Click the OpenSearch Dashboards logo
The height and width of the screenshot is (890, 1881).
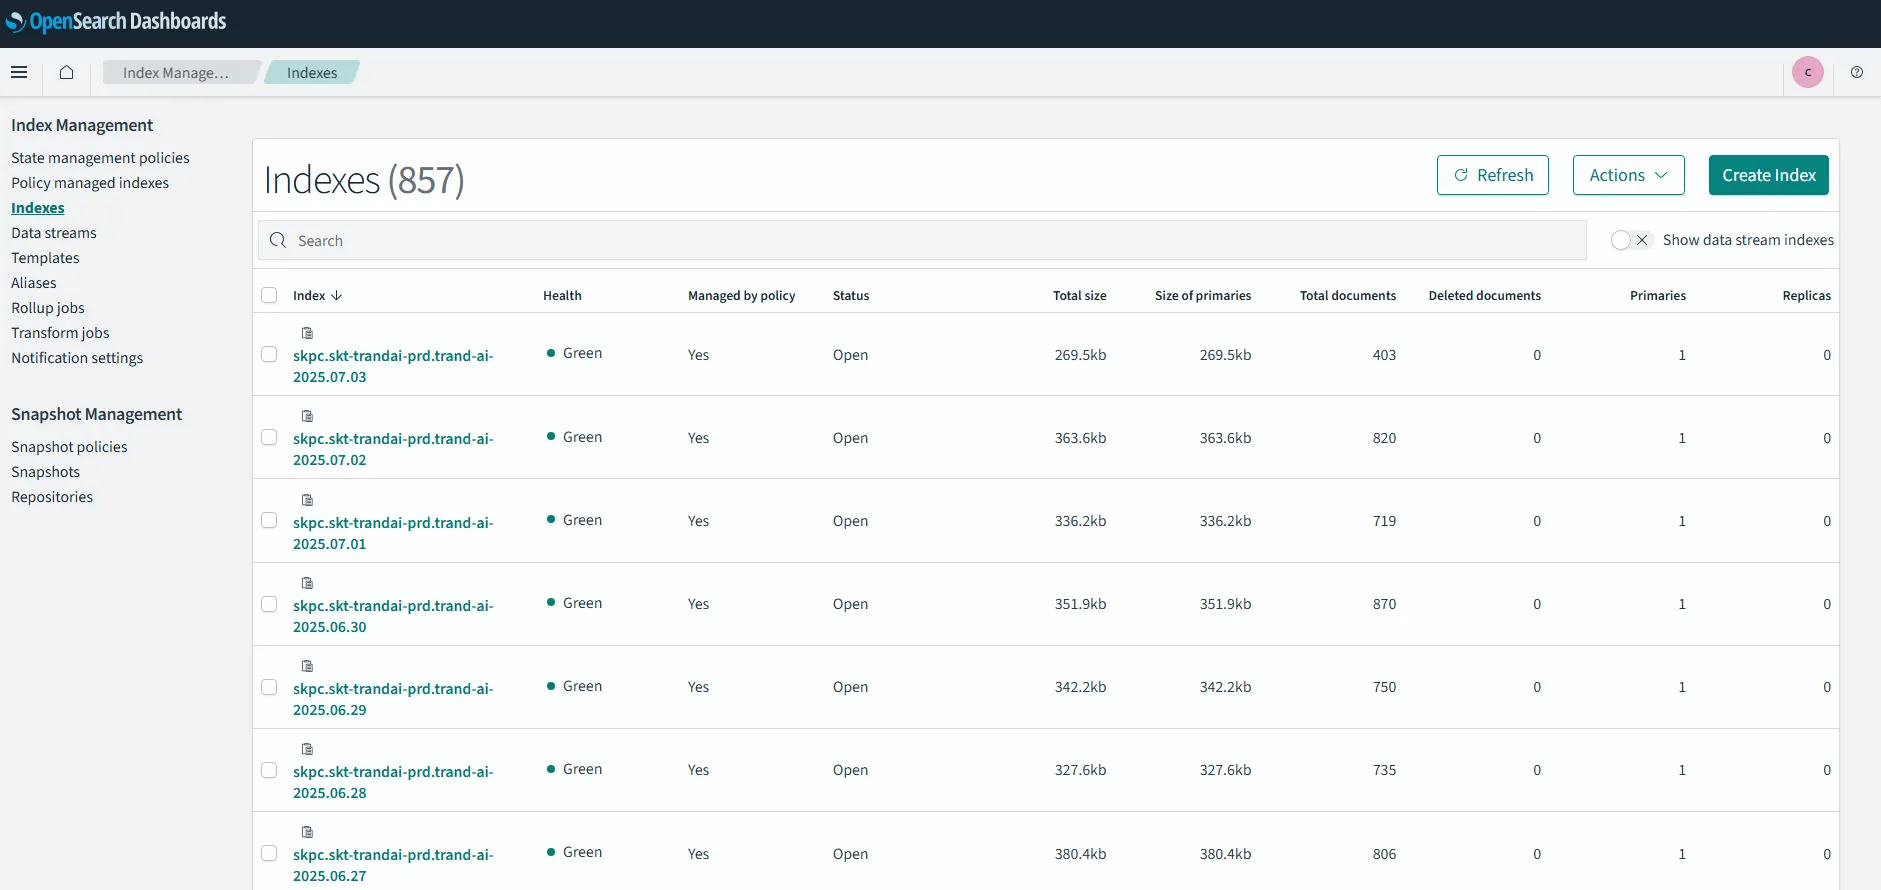[x=116, y=21]
